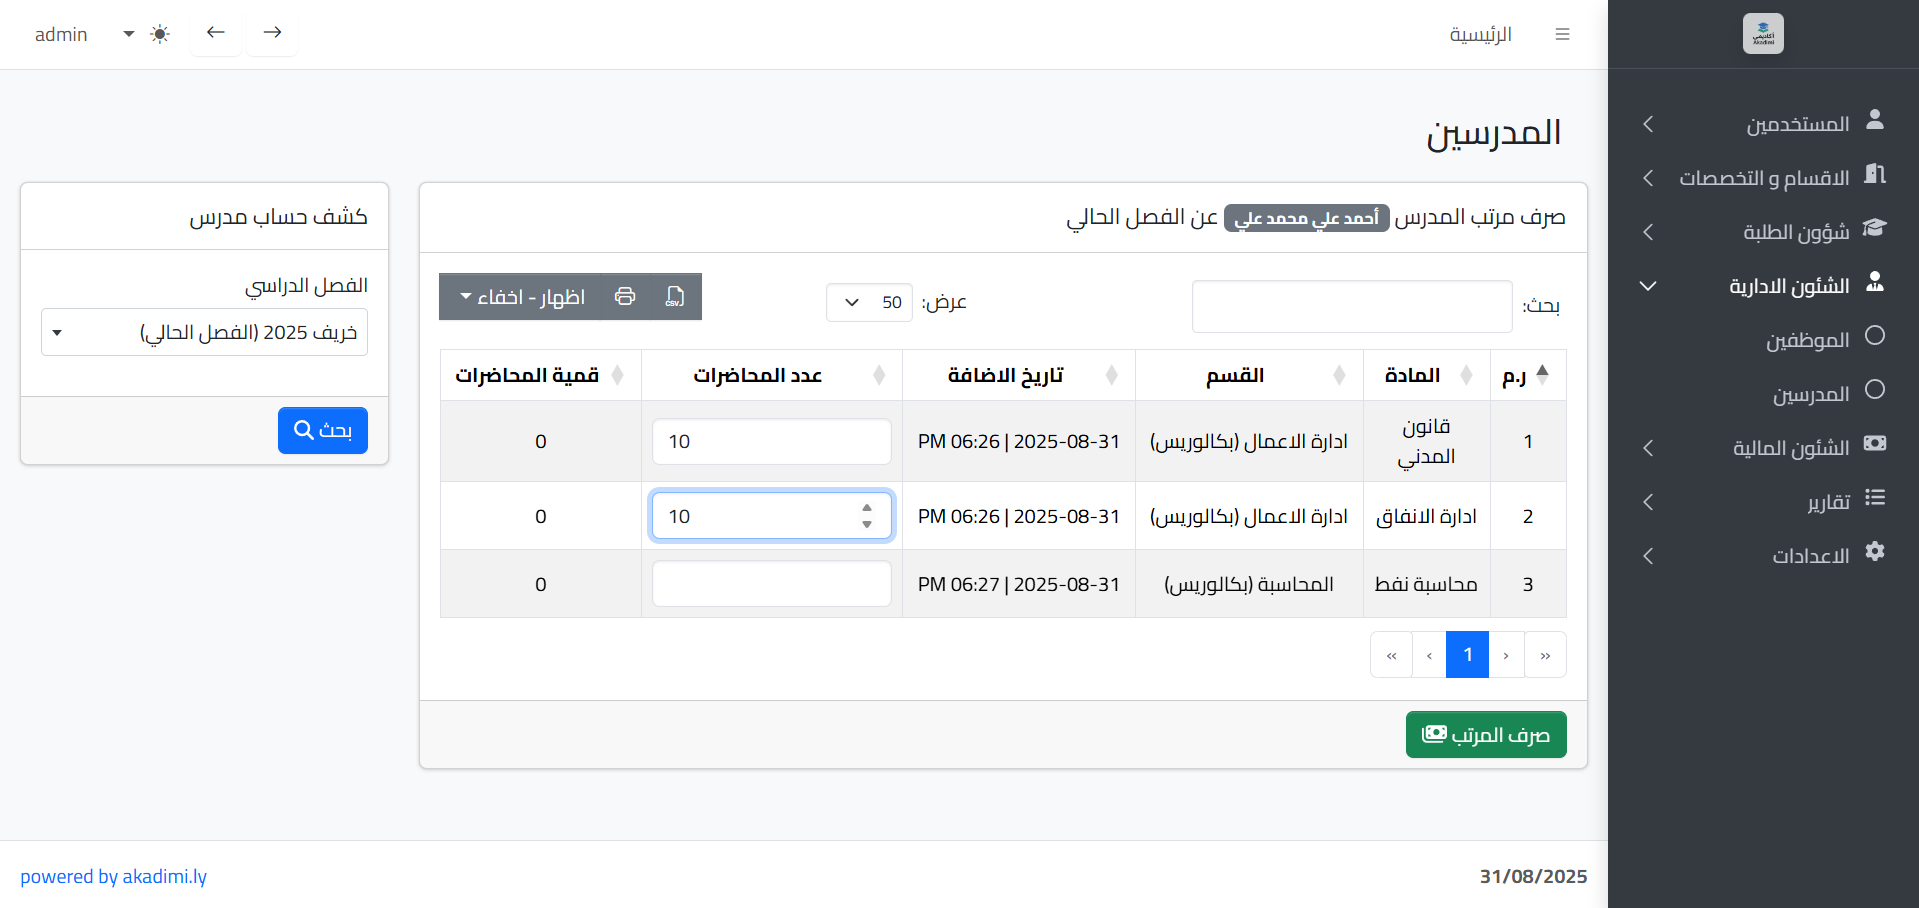Click the blue بحث search button
Viewport: 1919px width, 908px height.
pos(322,430)
